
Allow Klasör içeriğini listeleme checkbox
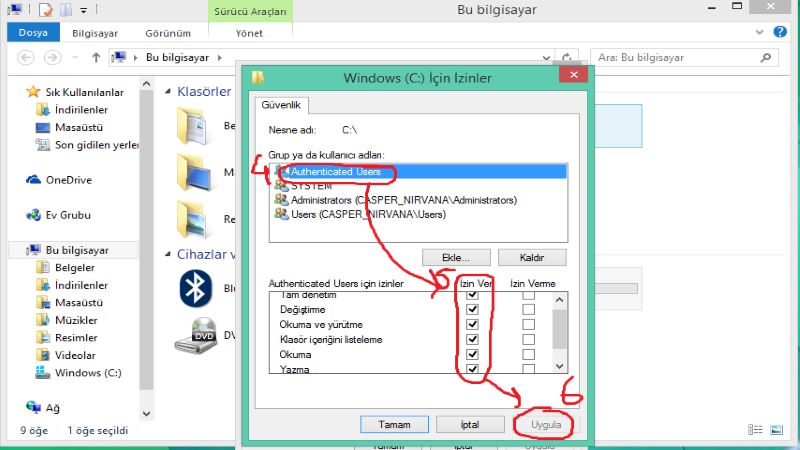472,339
